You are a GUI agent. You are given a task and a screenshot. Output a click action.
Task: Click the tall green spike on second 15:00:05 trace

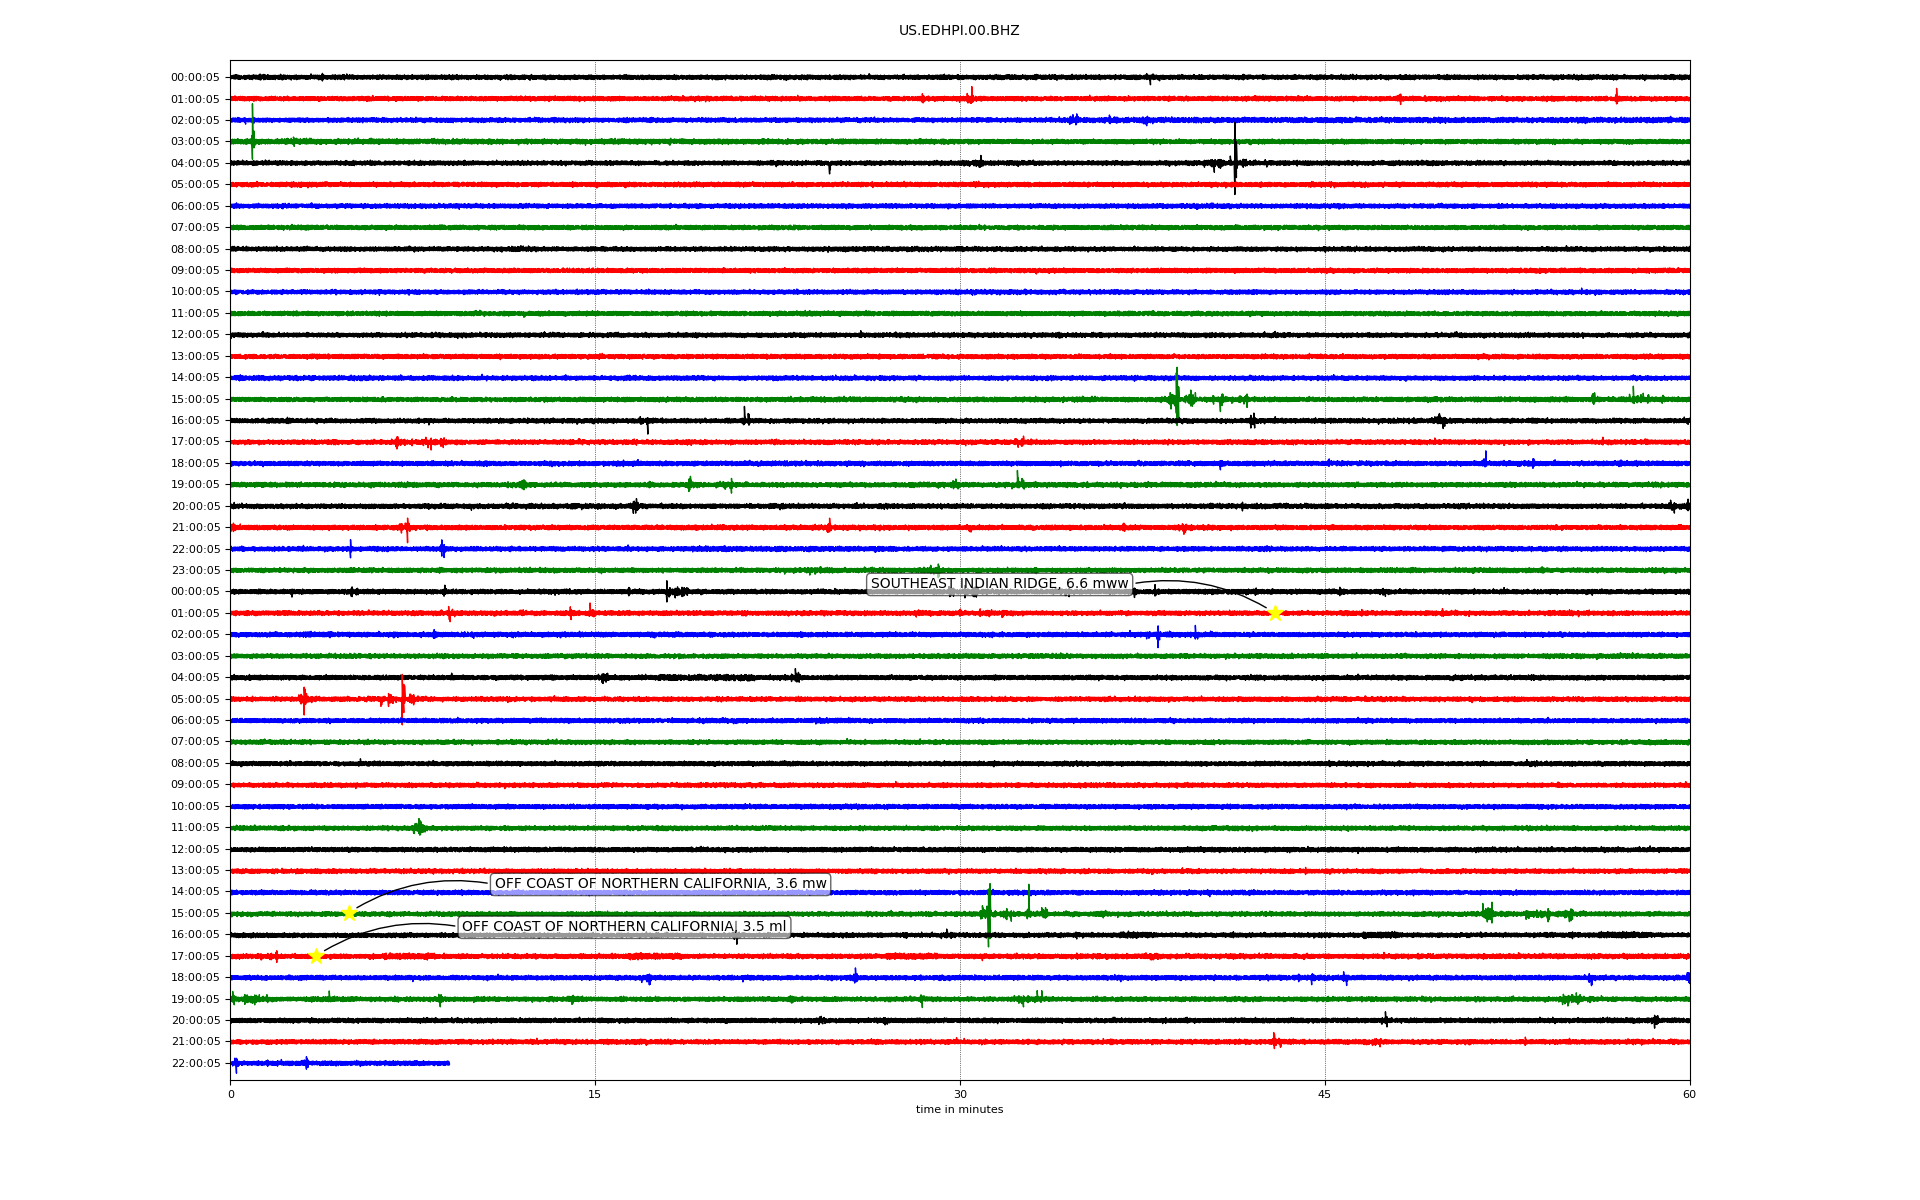[x=989, y=912]
